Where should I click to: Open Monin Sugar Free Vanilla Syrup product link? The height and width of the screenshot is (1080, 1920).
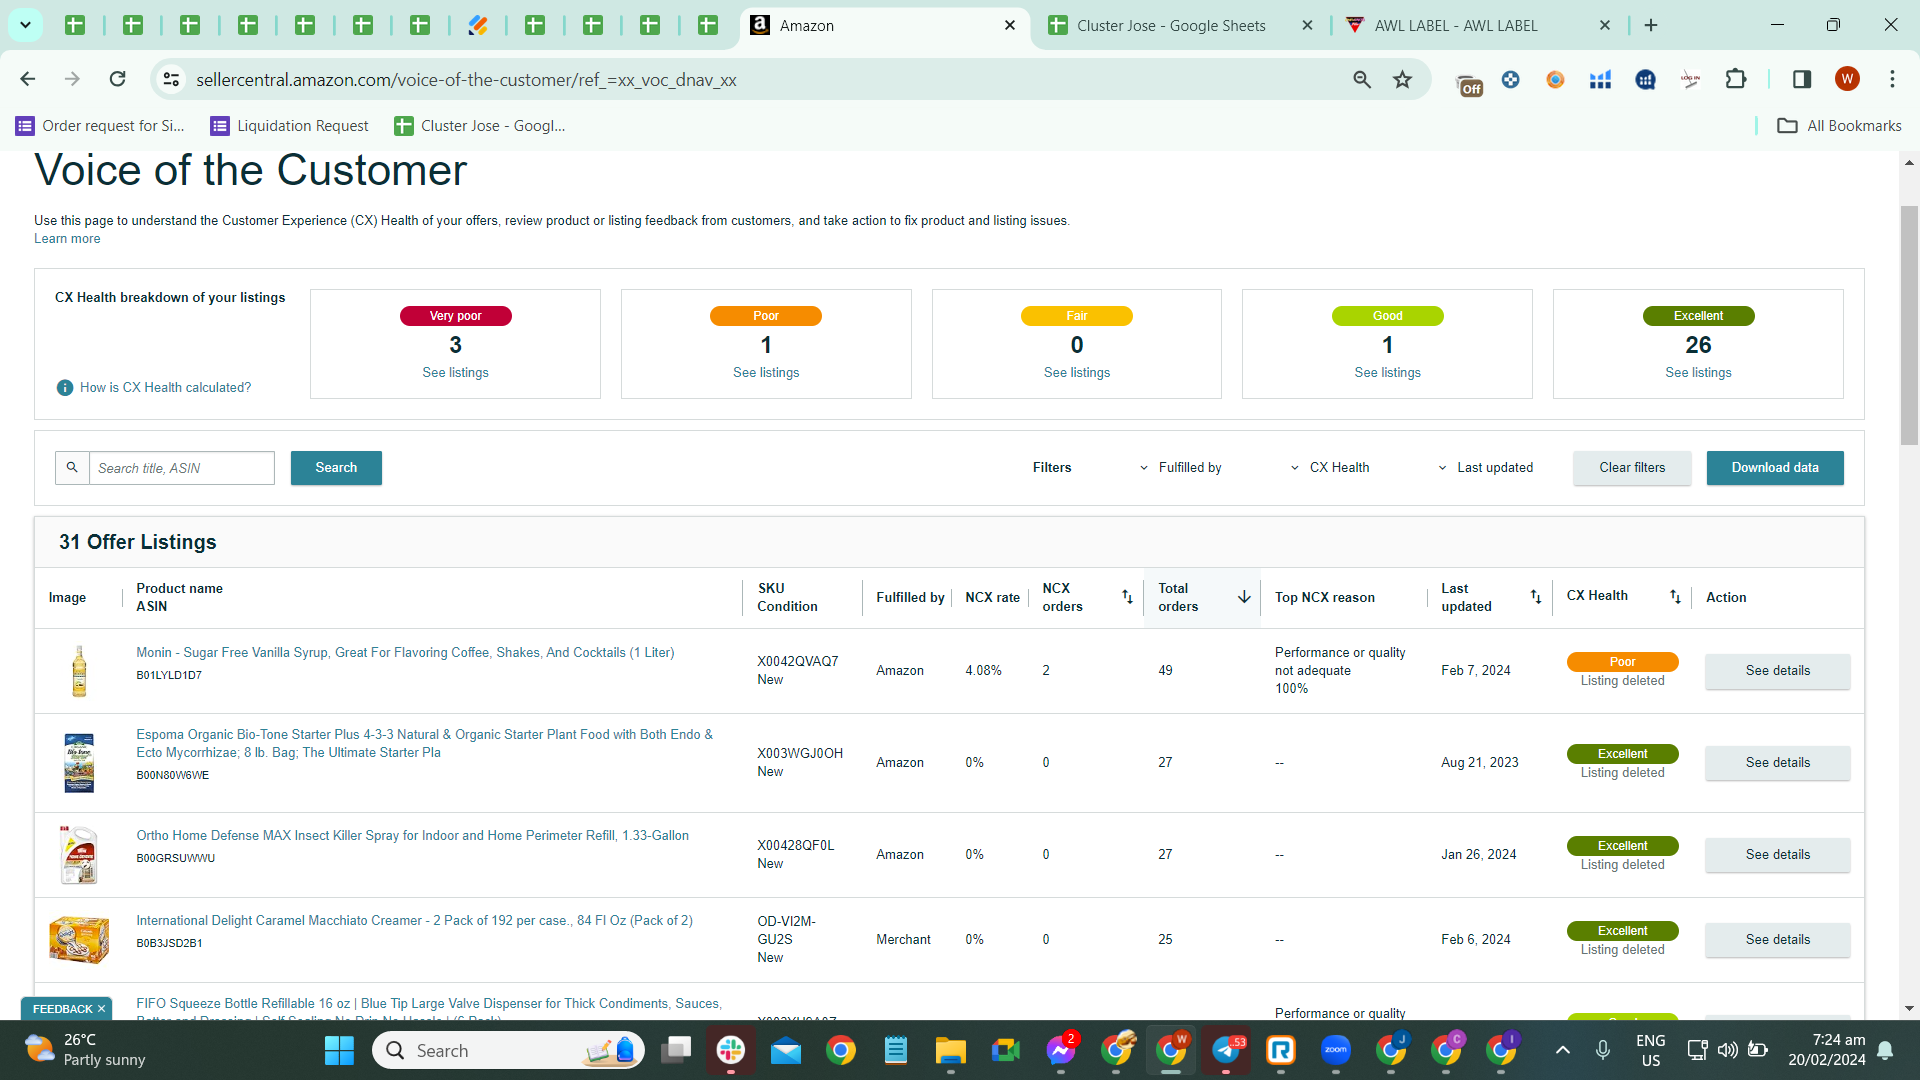[405, 653]
